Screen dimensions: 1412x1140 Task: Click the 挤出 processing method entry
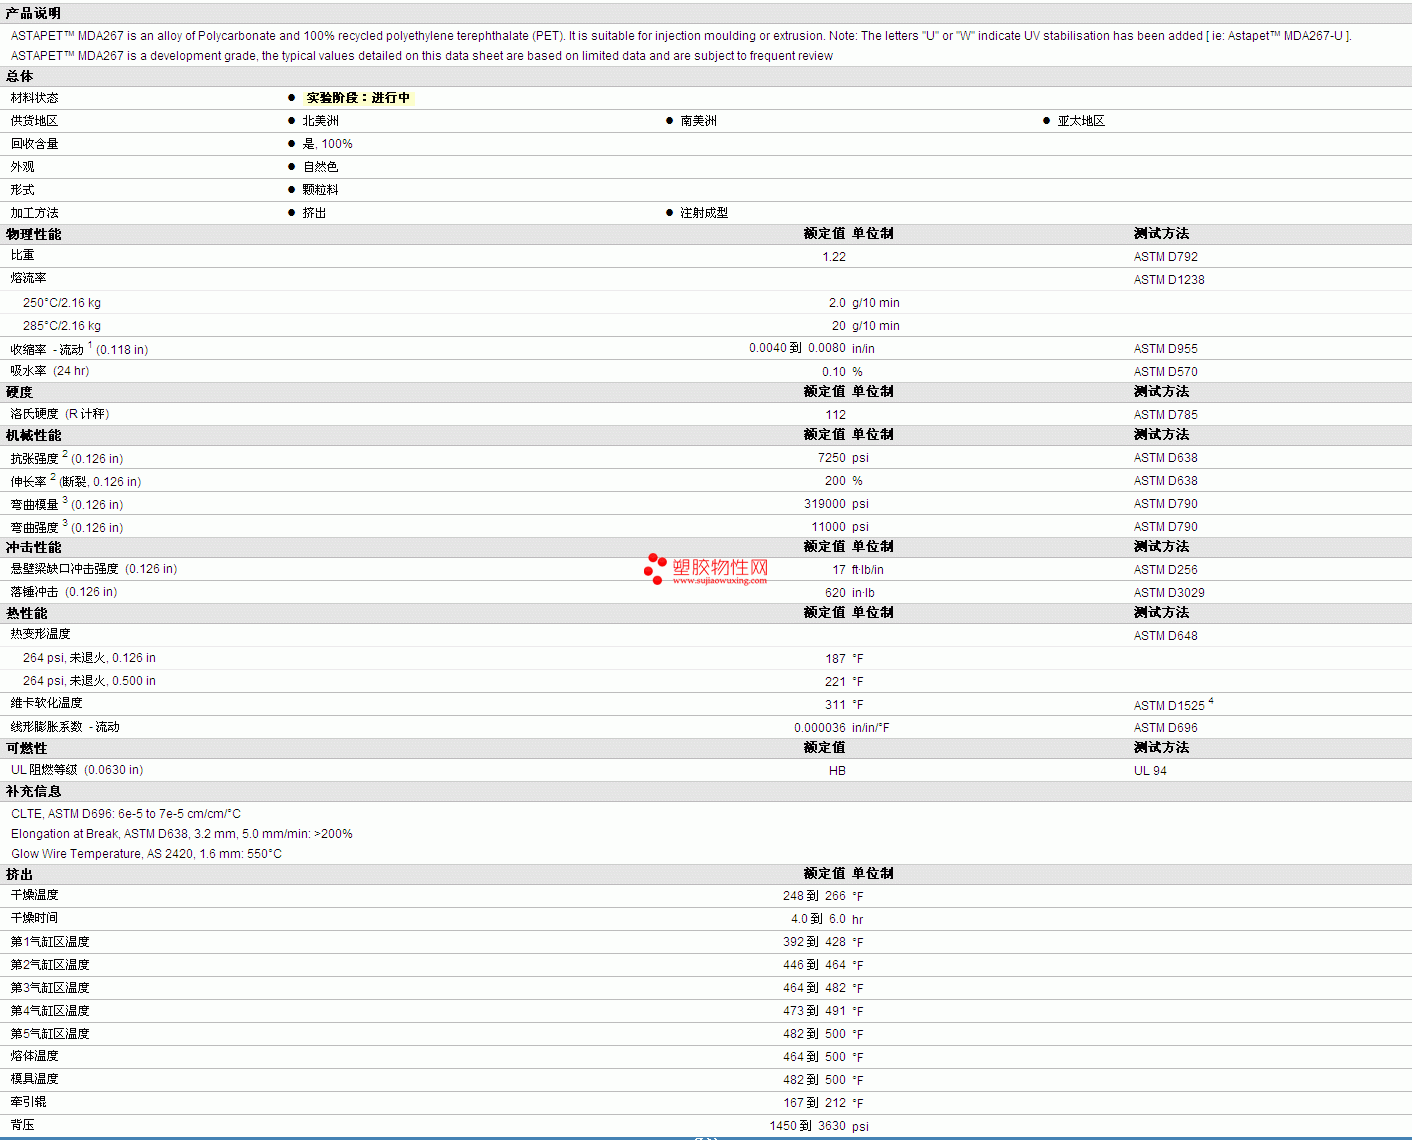pyautogui.click(x=315, y=213)
